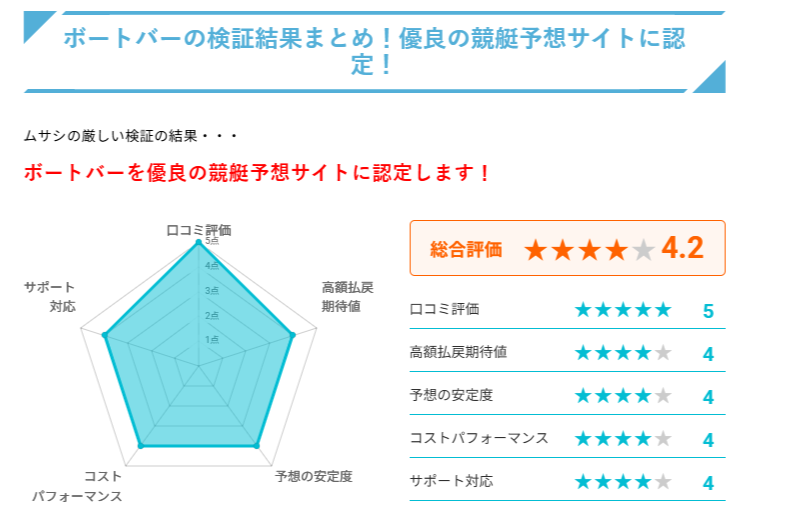800x530 pixels.
Task: Click the ボートバーの検証結果まとめ heading text
Action: pos(374,51)
